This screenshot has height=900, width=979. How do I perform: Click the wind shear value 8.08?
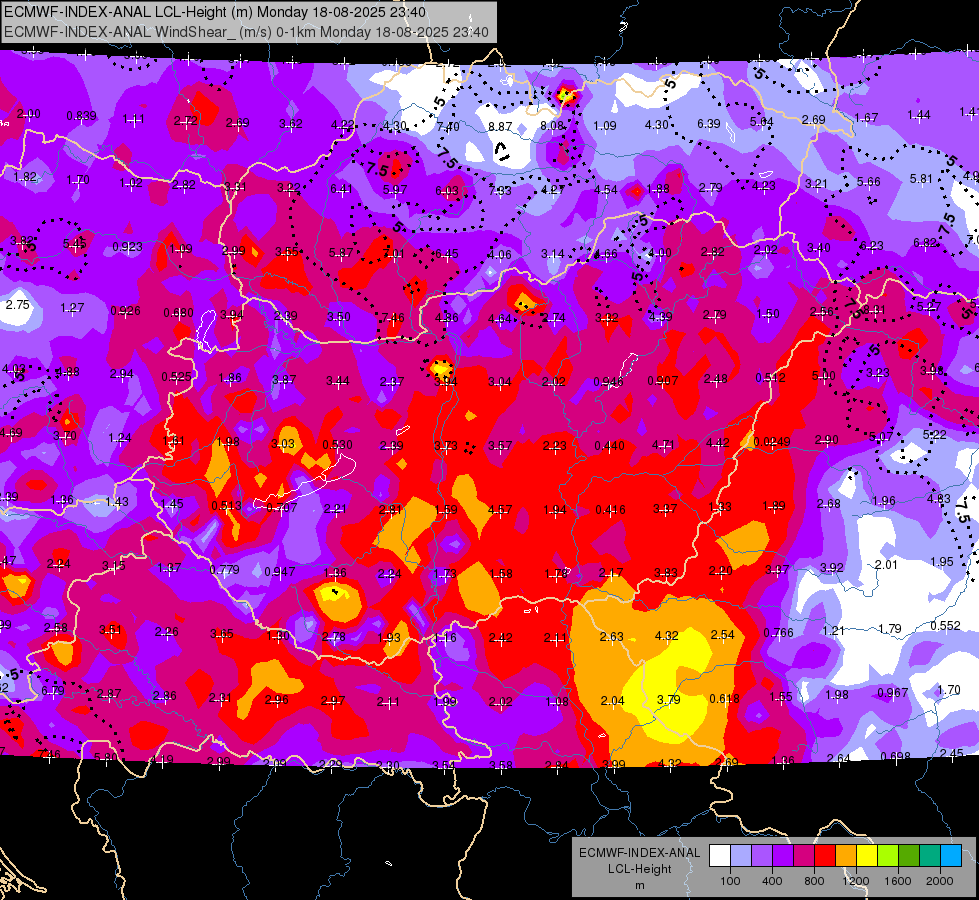(x=553, y=126)
